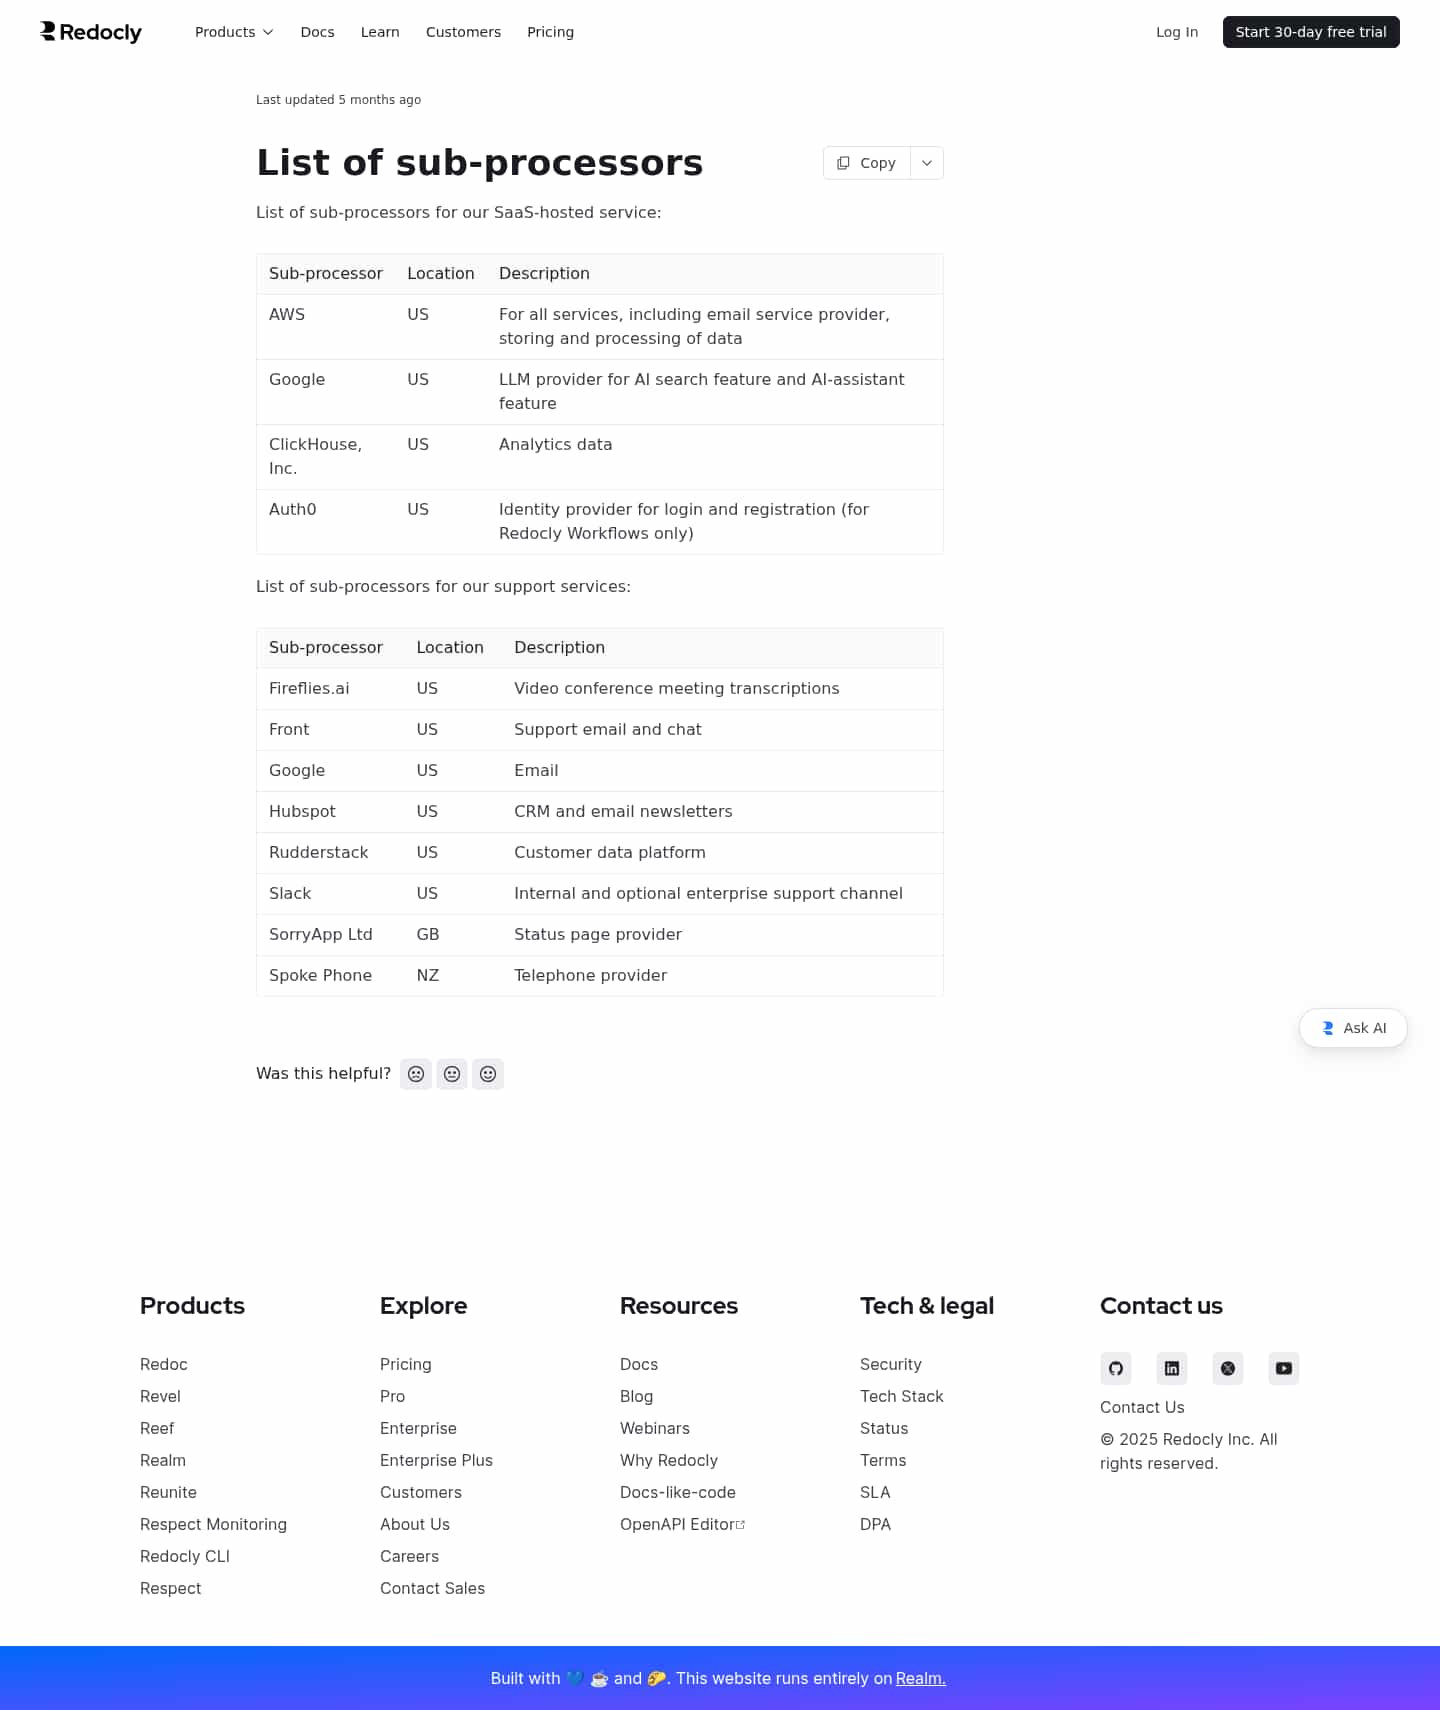Visit the DPA footer link
Viewport: 1440px width, 1710px height.
875,1524
